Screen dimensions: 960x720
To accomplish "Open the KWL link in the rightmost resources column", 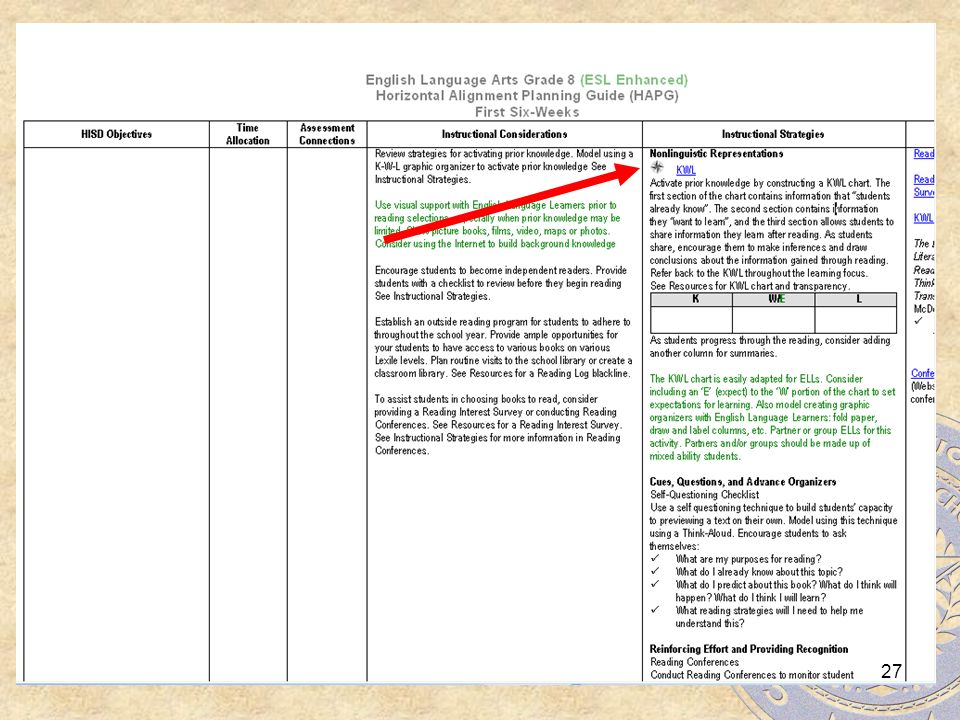I will tap(923, 218).
